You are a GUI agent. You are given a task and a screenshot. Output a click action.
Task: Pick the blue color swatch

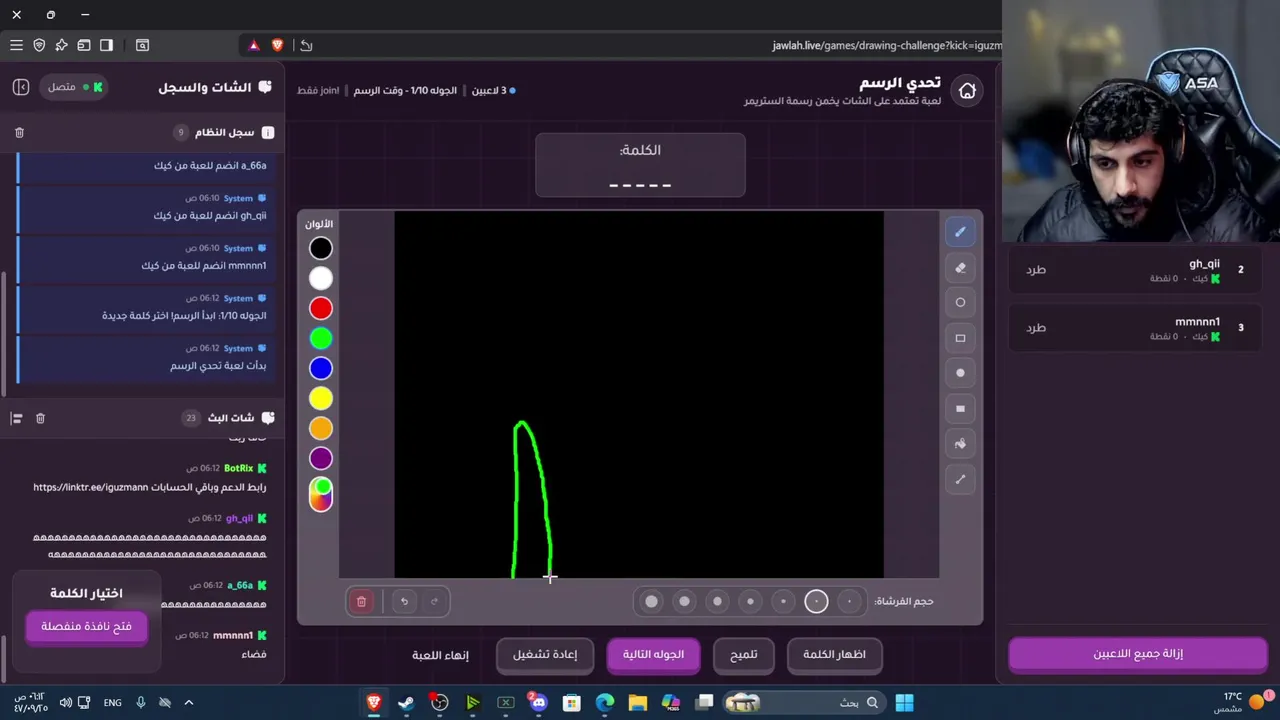321,368
